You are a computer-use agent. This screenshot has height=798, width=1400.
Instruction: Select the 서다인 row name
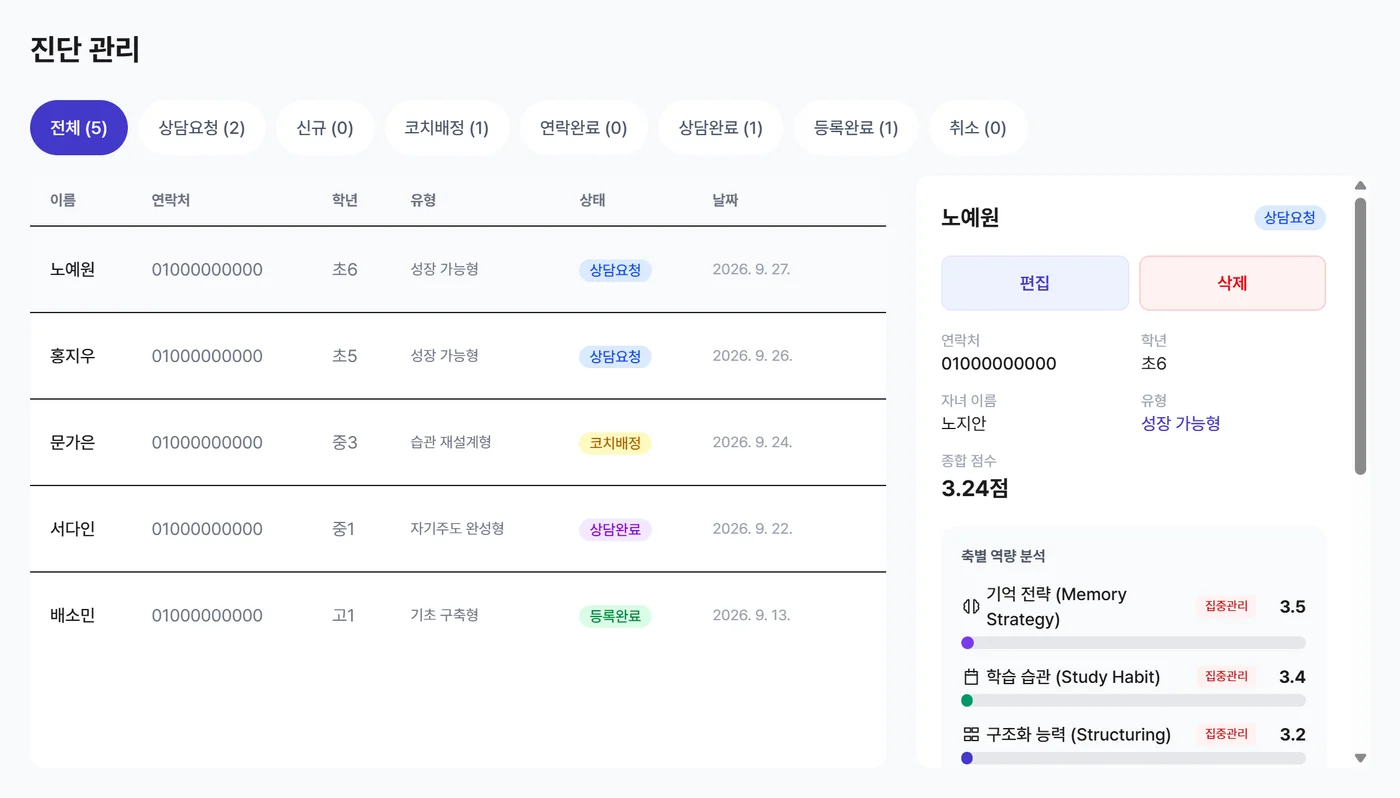coord(72,529)
